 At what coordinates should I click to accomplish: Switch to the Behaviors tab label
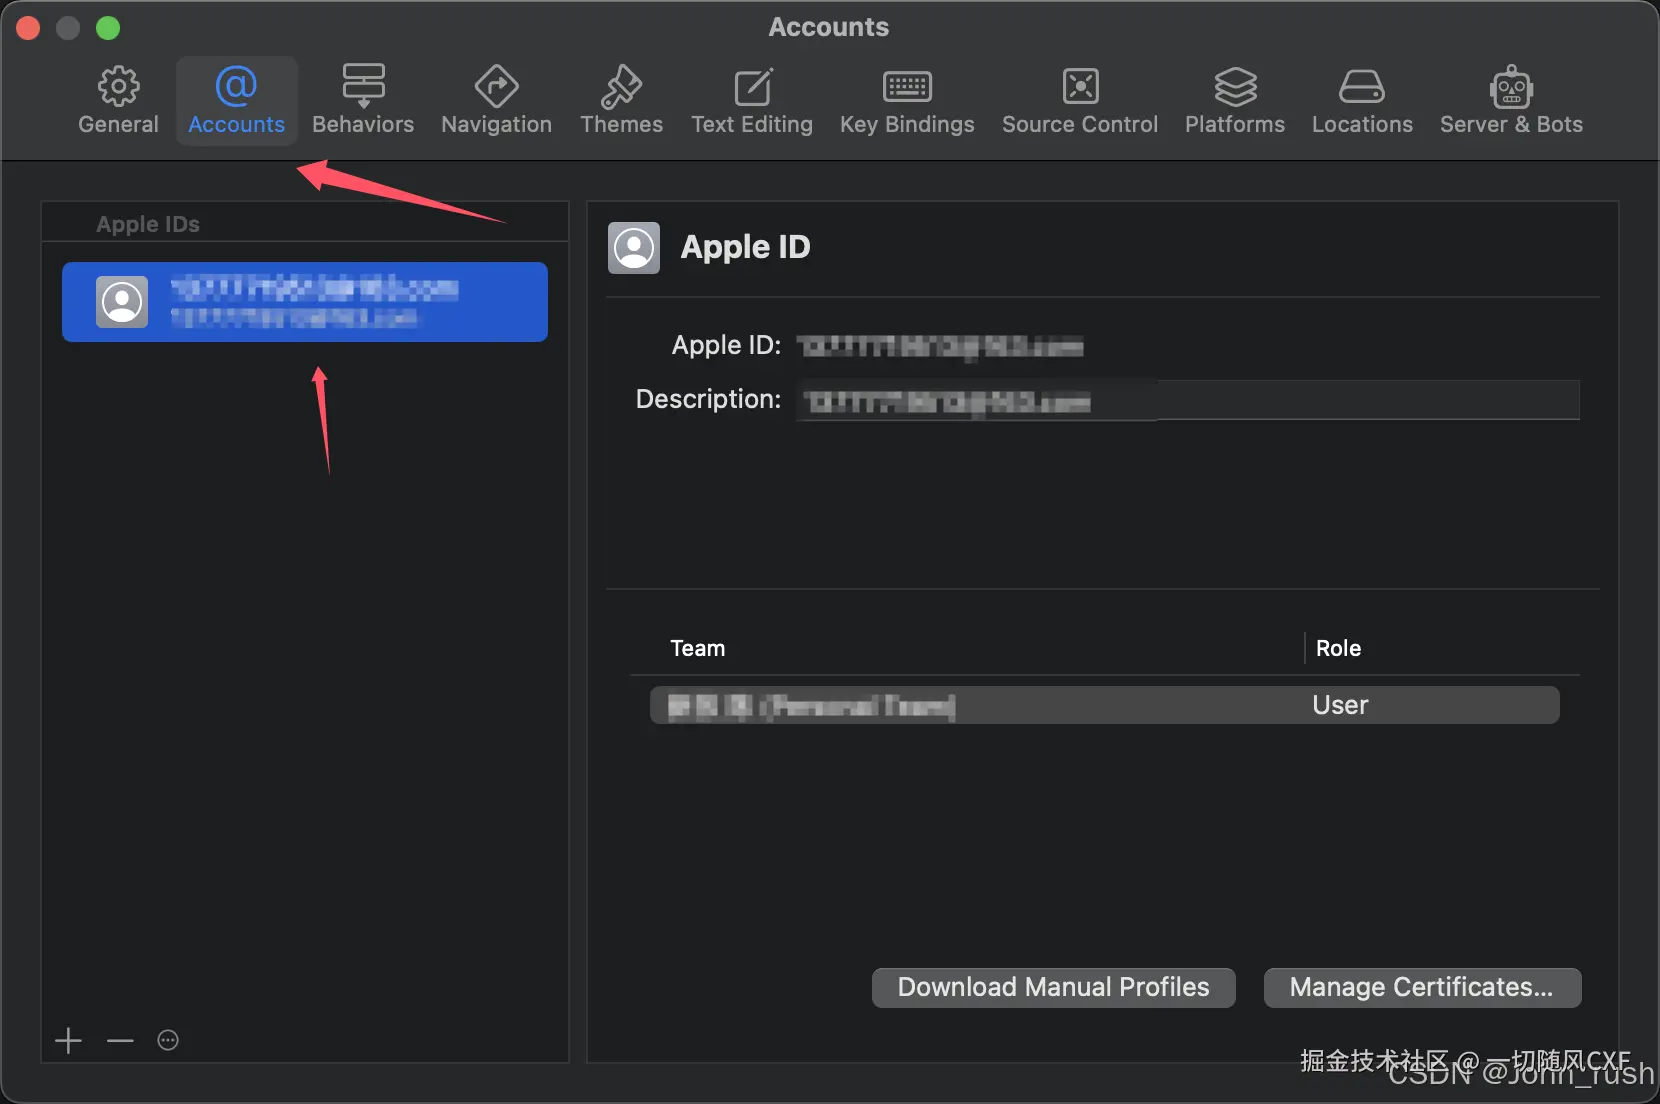coord(363,124)
